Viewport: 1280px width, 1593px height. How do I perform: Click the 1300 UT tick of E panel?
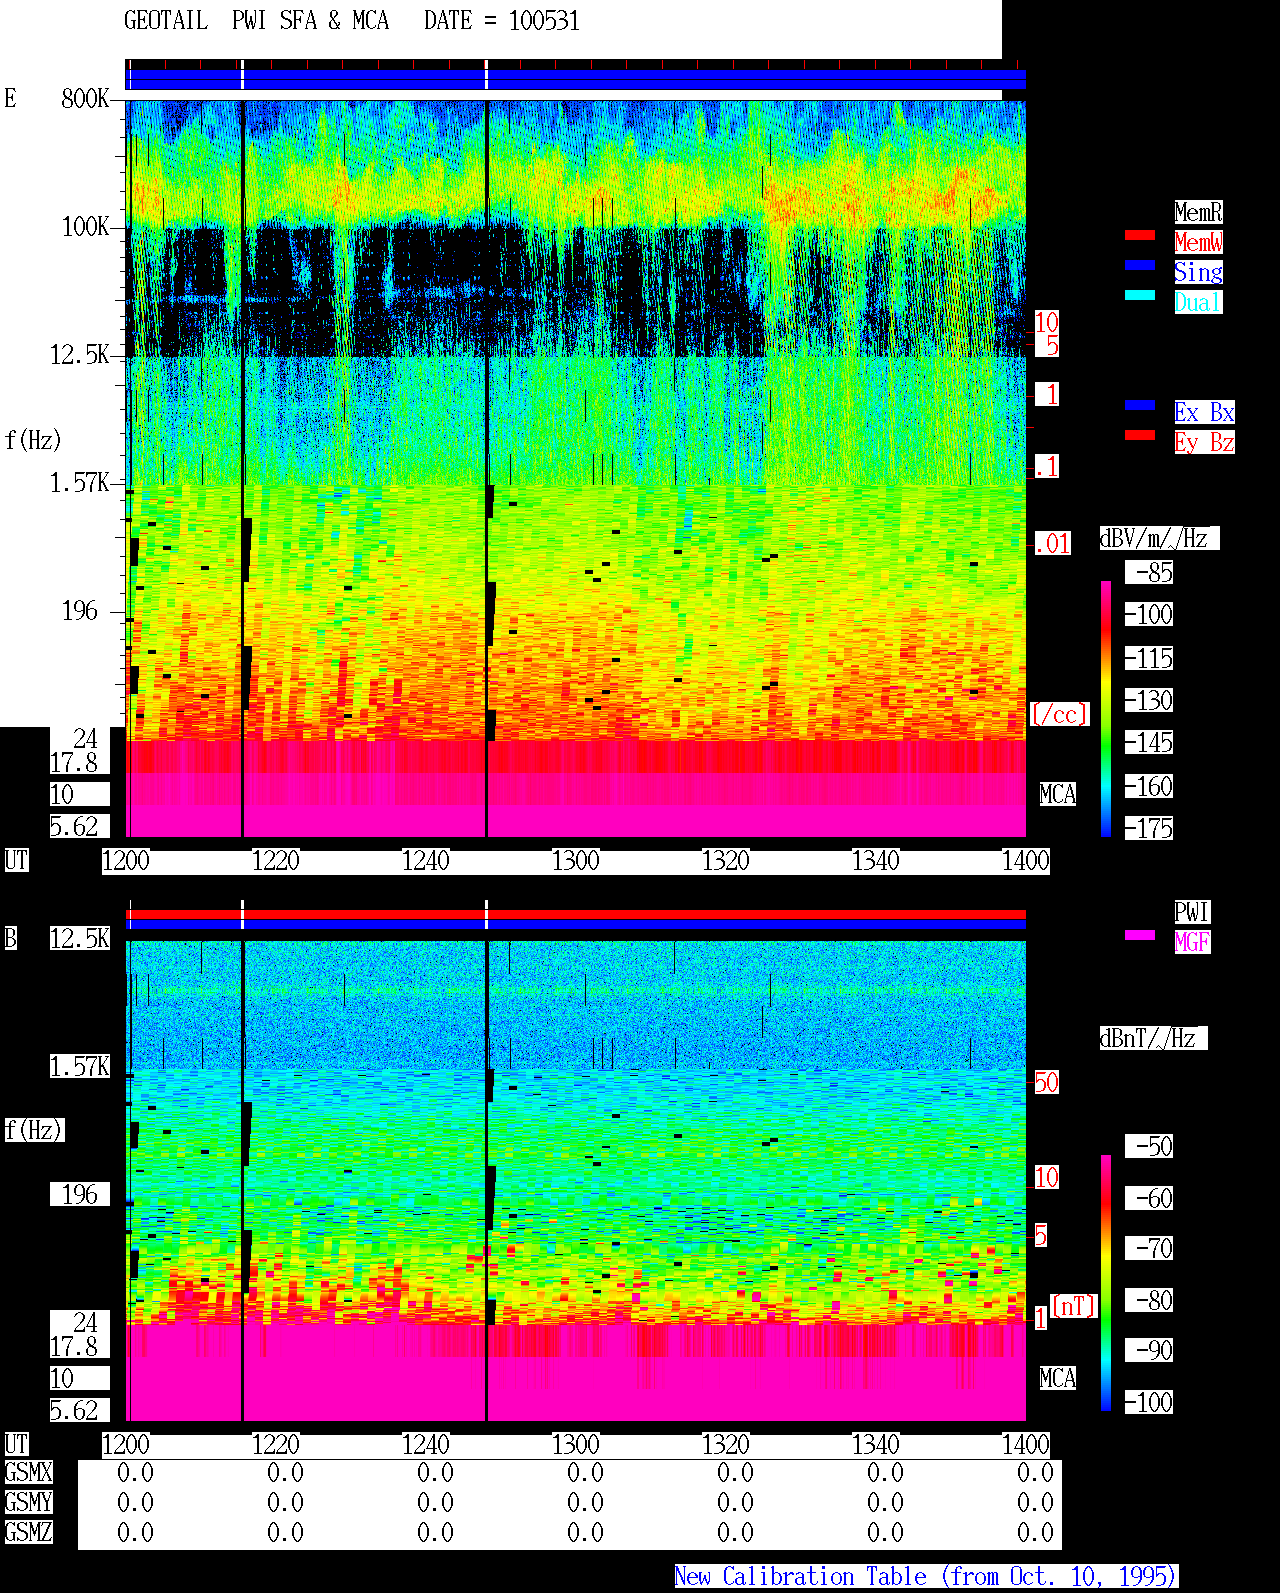click(x=576, y=861)
